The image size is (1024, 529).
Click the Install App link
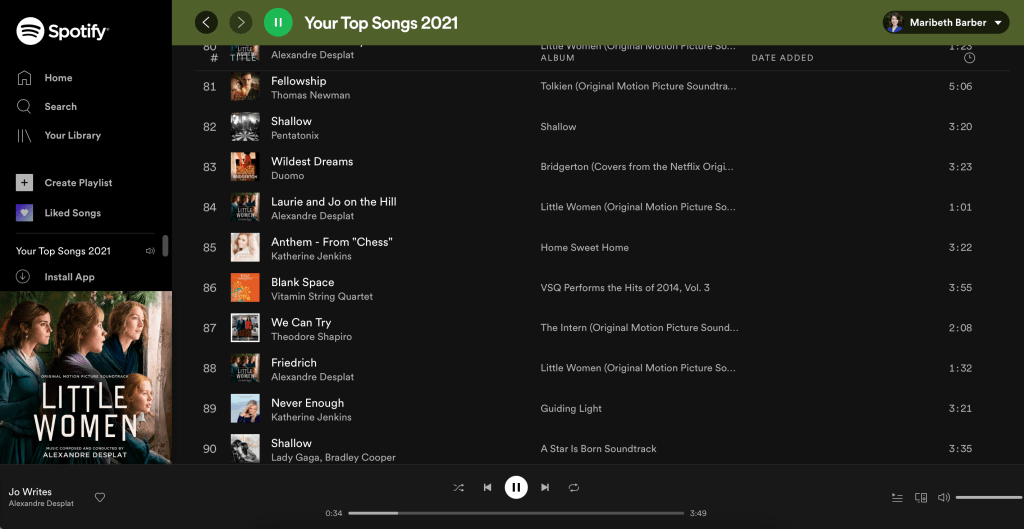69,277
